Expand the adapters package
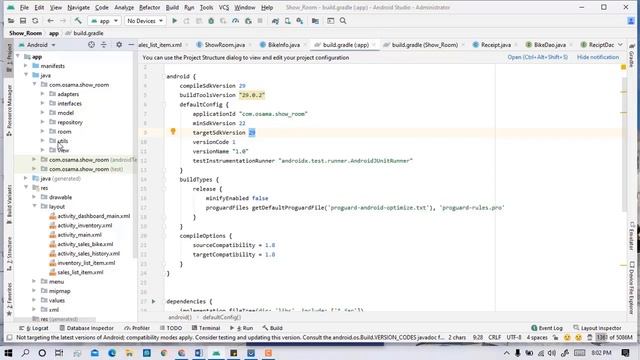The width and height of the screenshot is (640, 360). point(42,94)
